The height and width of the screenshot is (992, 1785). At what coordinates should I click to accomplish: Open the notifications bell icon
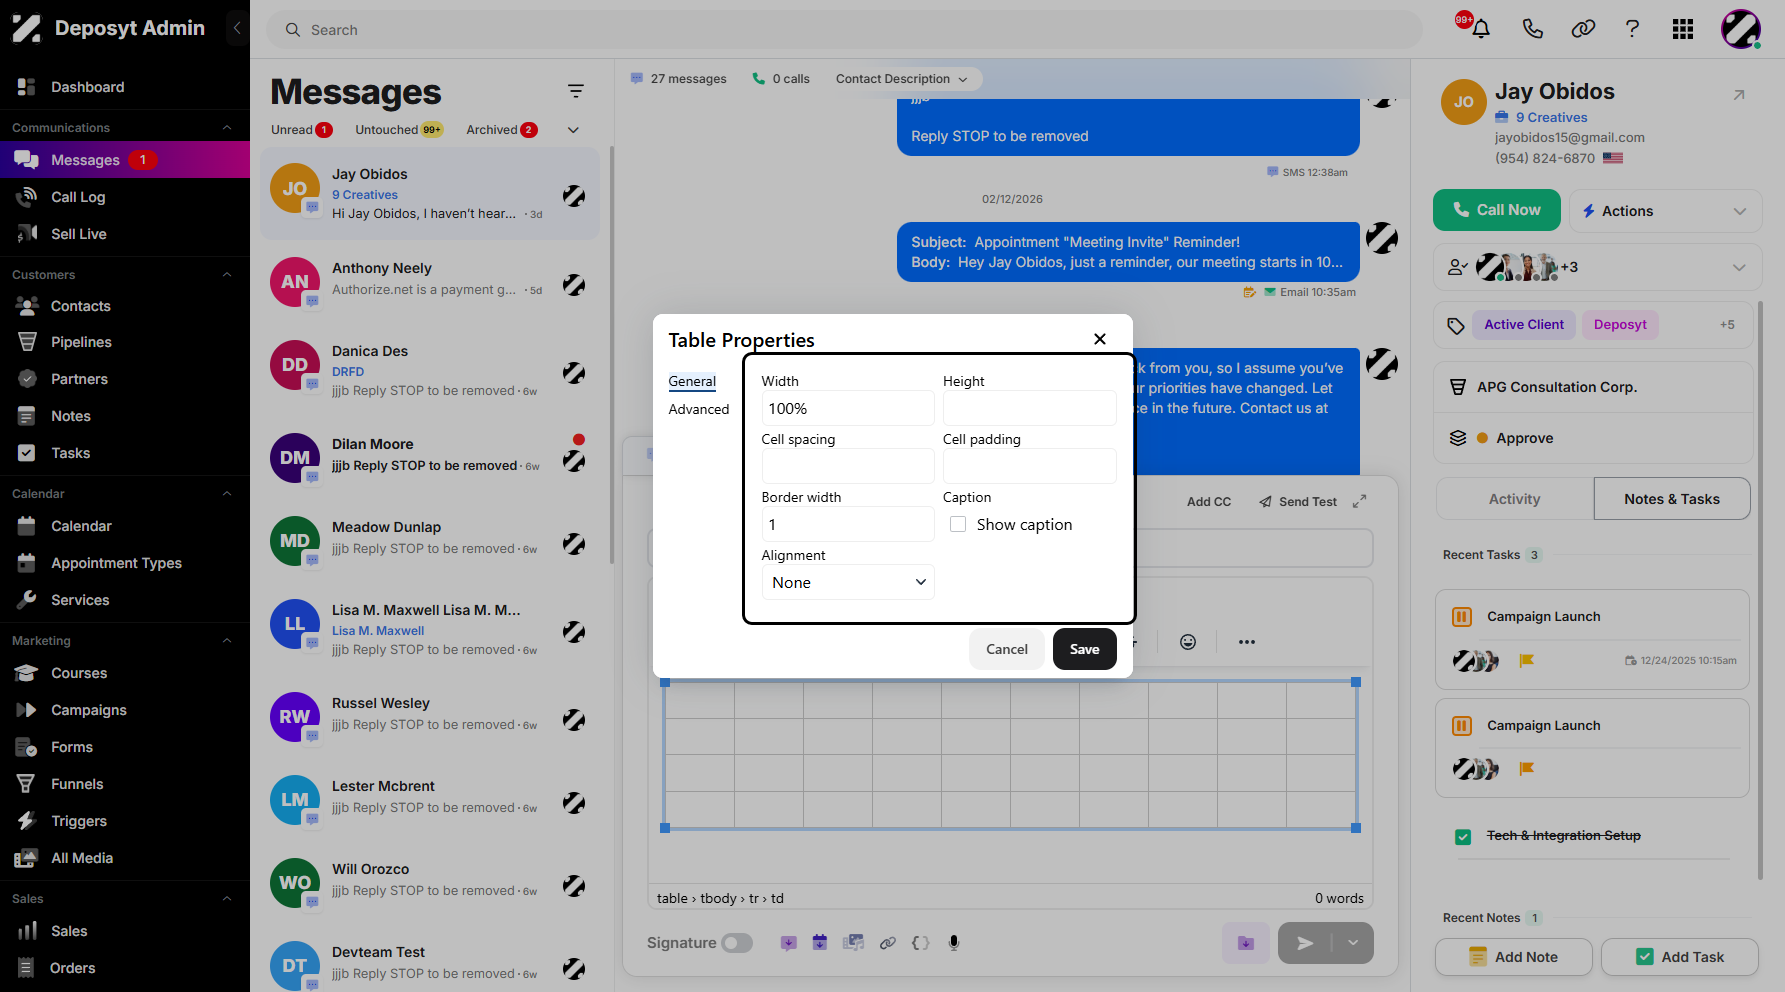1481,29
